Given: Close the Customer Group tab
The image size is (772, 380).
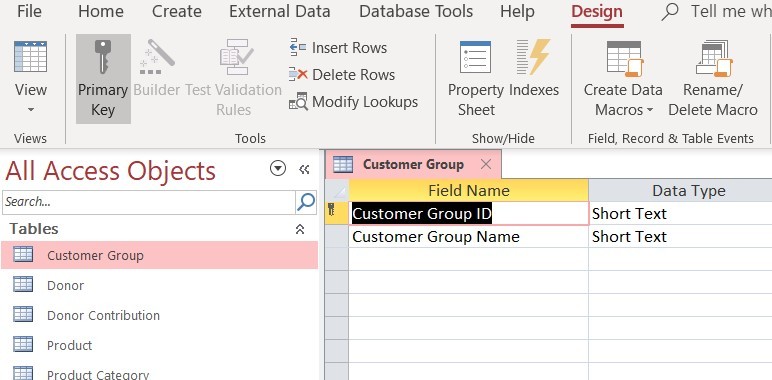Looking at the screenshot, I should (x=486, y=164).
